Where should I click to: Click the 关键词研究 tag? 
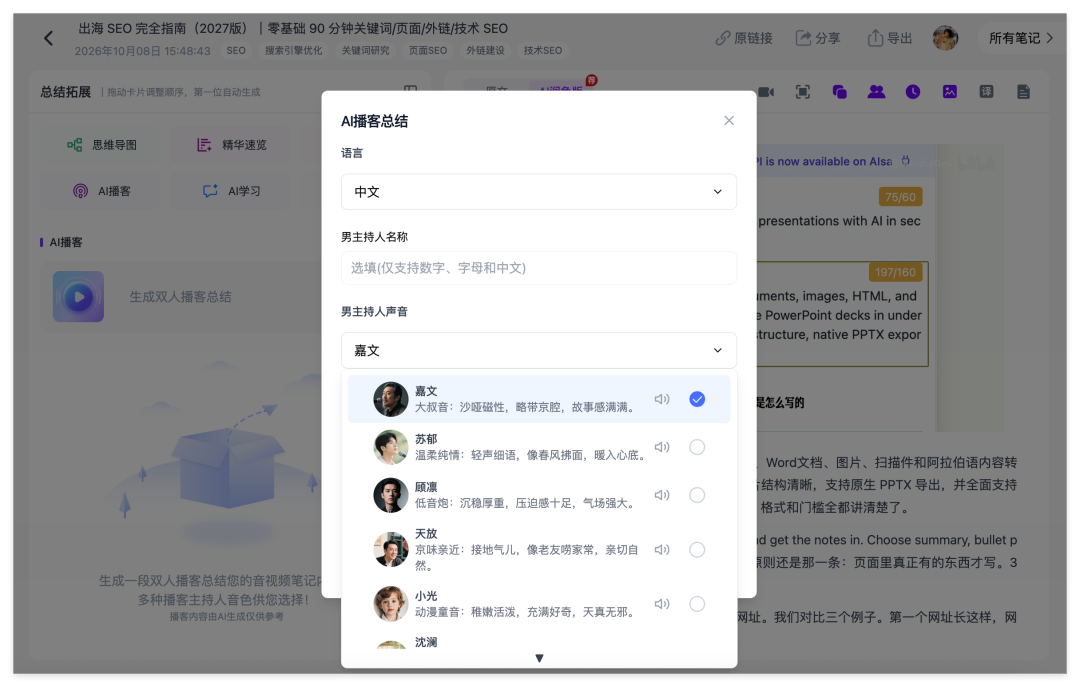coord(365,50)
